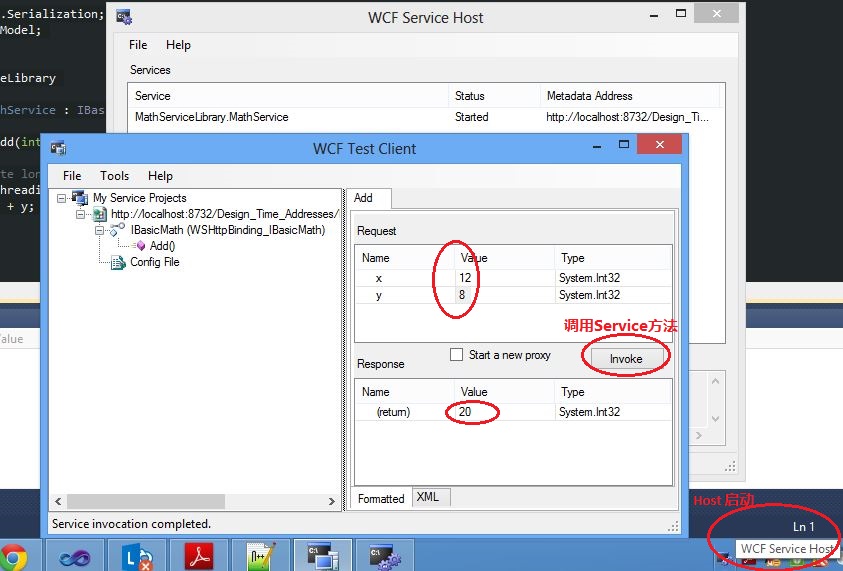Maximize the WCF Test Client window
The width and height of the screenshot is (843, 571).
(x=624, y=144)
